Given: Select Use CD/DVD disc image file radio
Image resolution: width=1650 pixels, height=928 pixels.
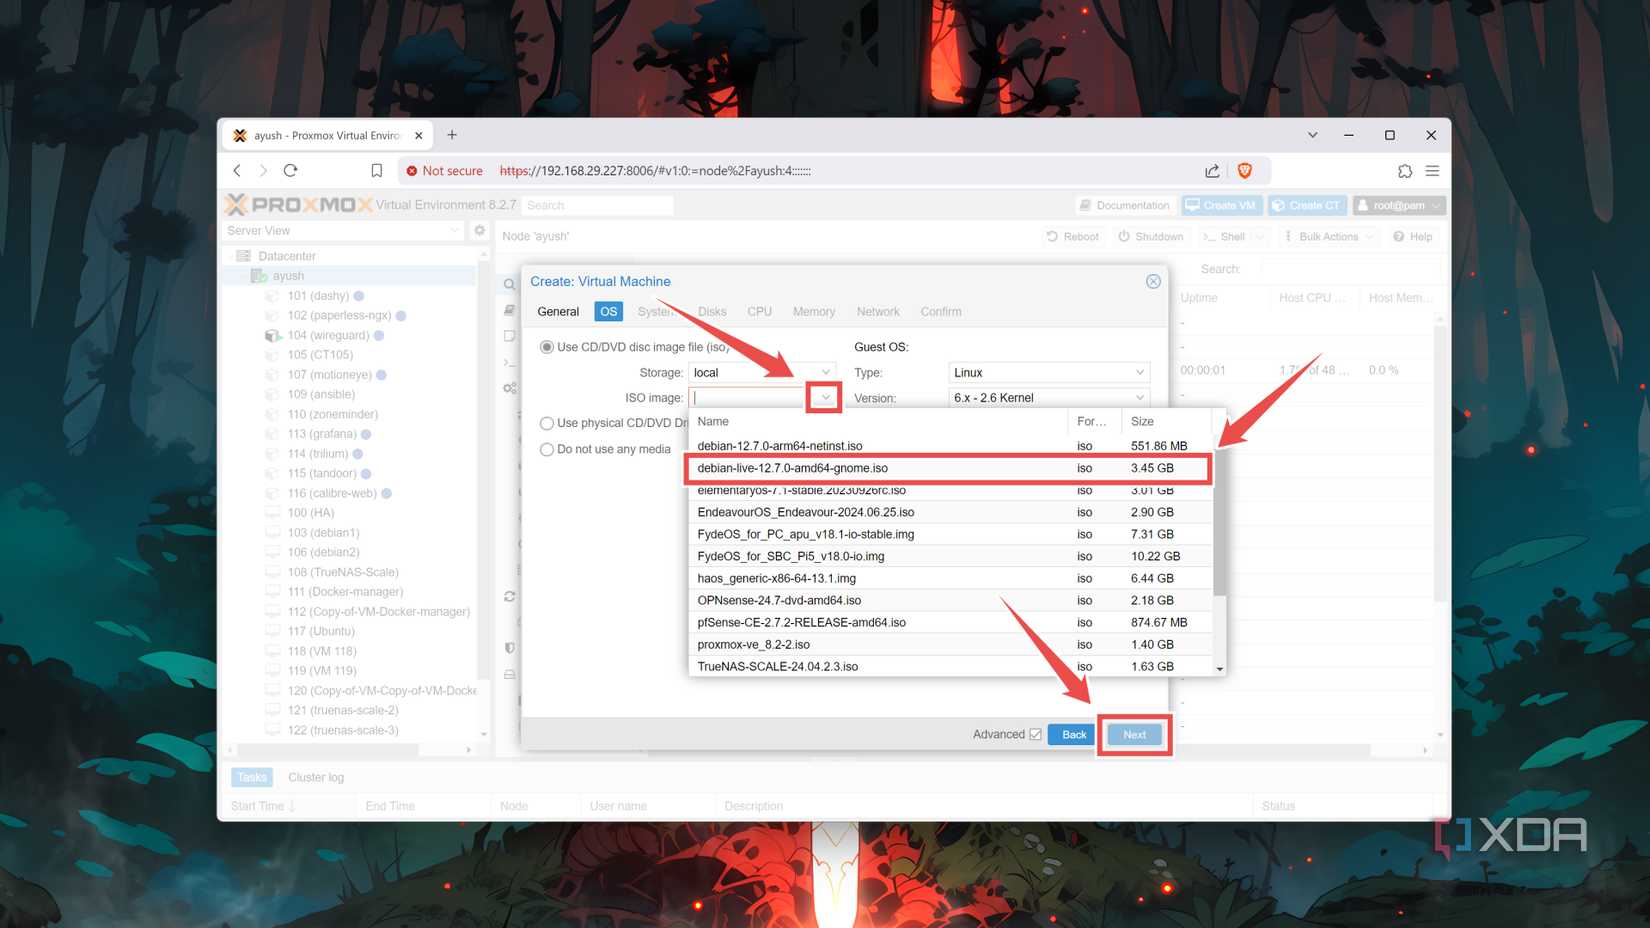Looking at the screenshot, I should click(x=547, y=347).
